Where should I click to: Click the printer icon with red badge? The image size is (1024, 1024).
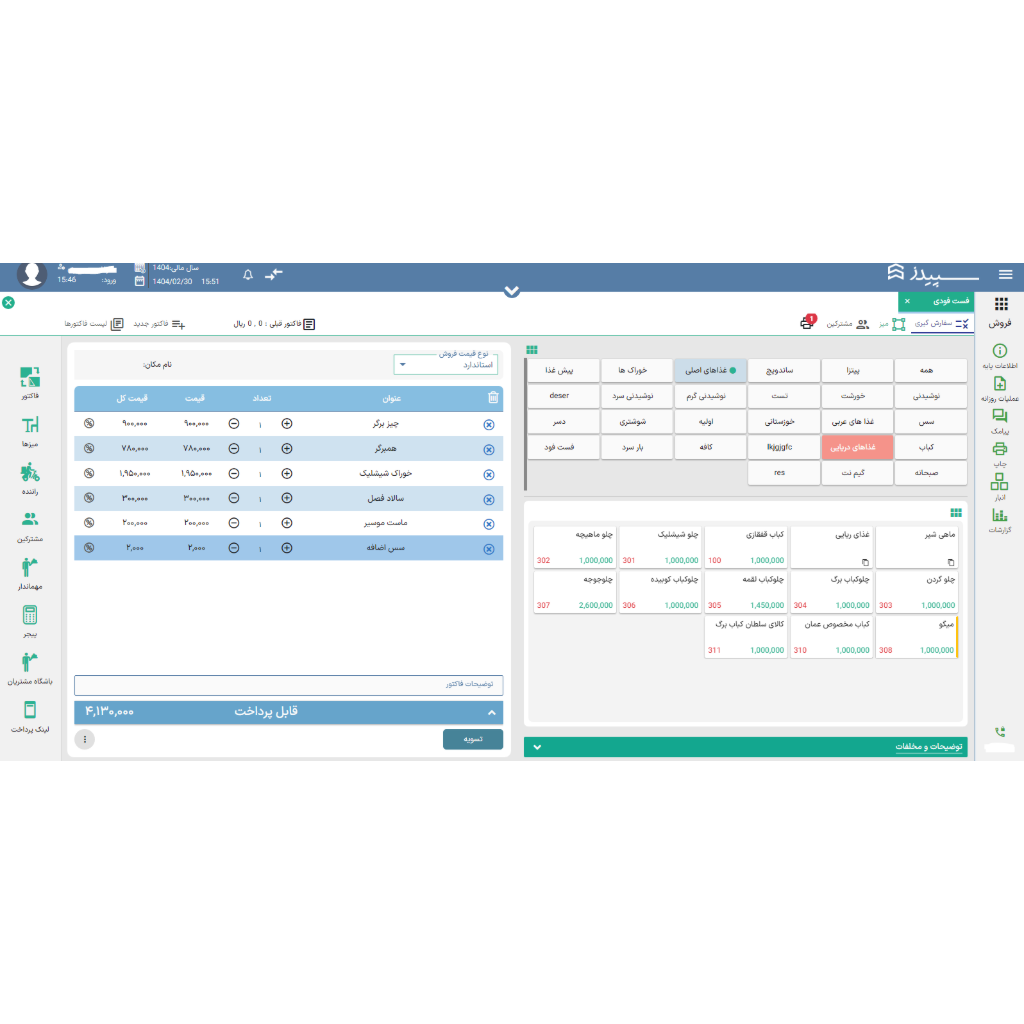point(808,323)
